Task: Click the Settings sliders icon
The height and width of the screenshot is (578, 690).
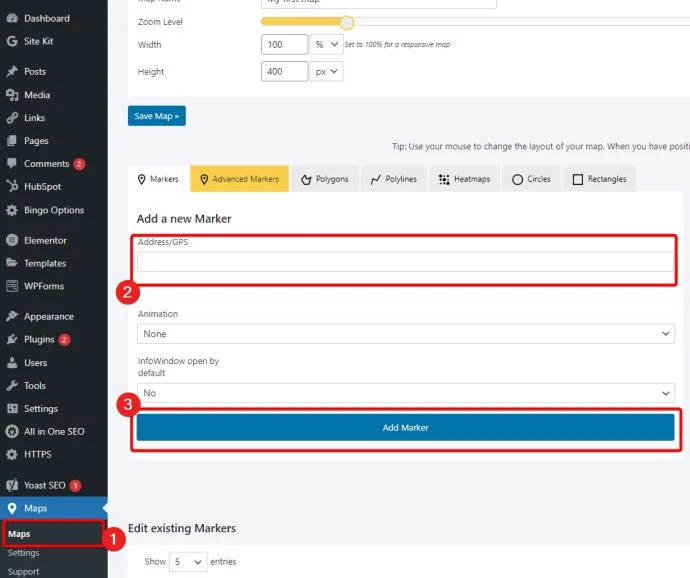Action: point(12,409)
